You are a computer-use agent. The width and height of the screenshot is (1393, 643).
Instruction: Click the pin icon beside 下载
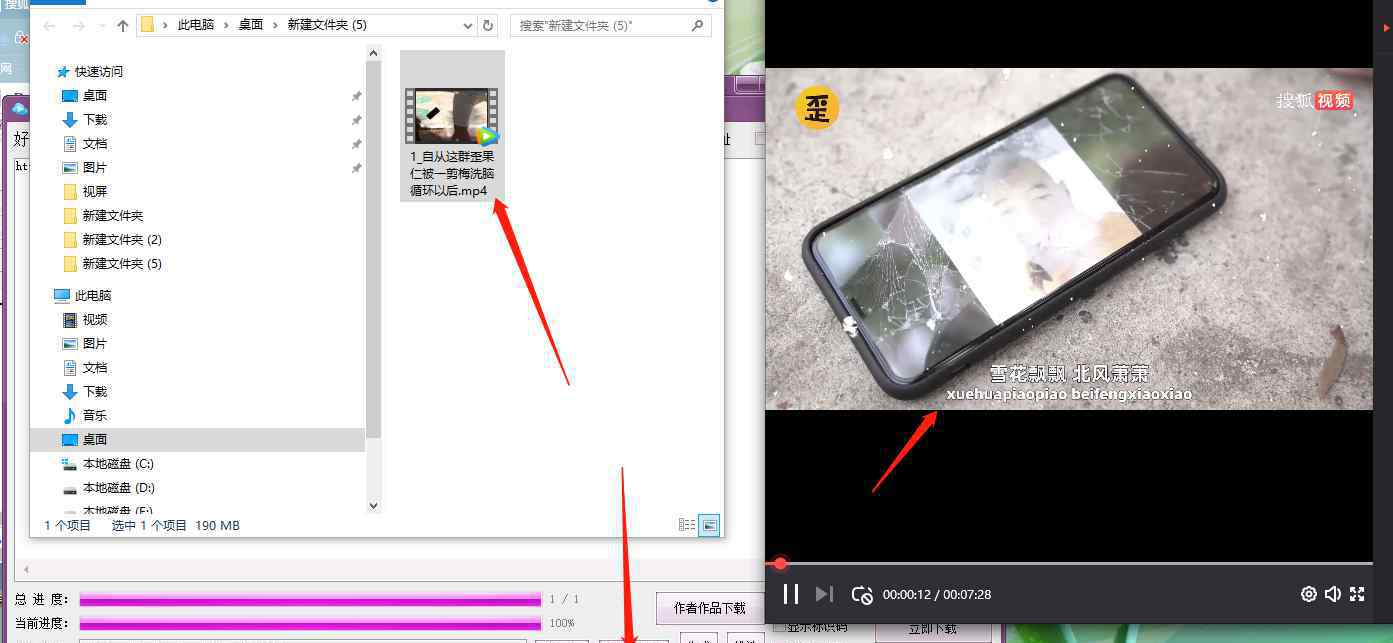[x=356, y=120]
